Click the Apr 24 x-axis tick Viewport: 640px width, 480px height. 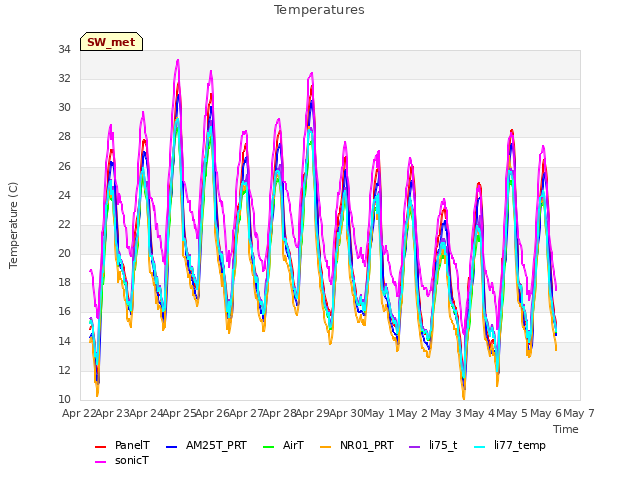point(146,413)
